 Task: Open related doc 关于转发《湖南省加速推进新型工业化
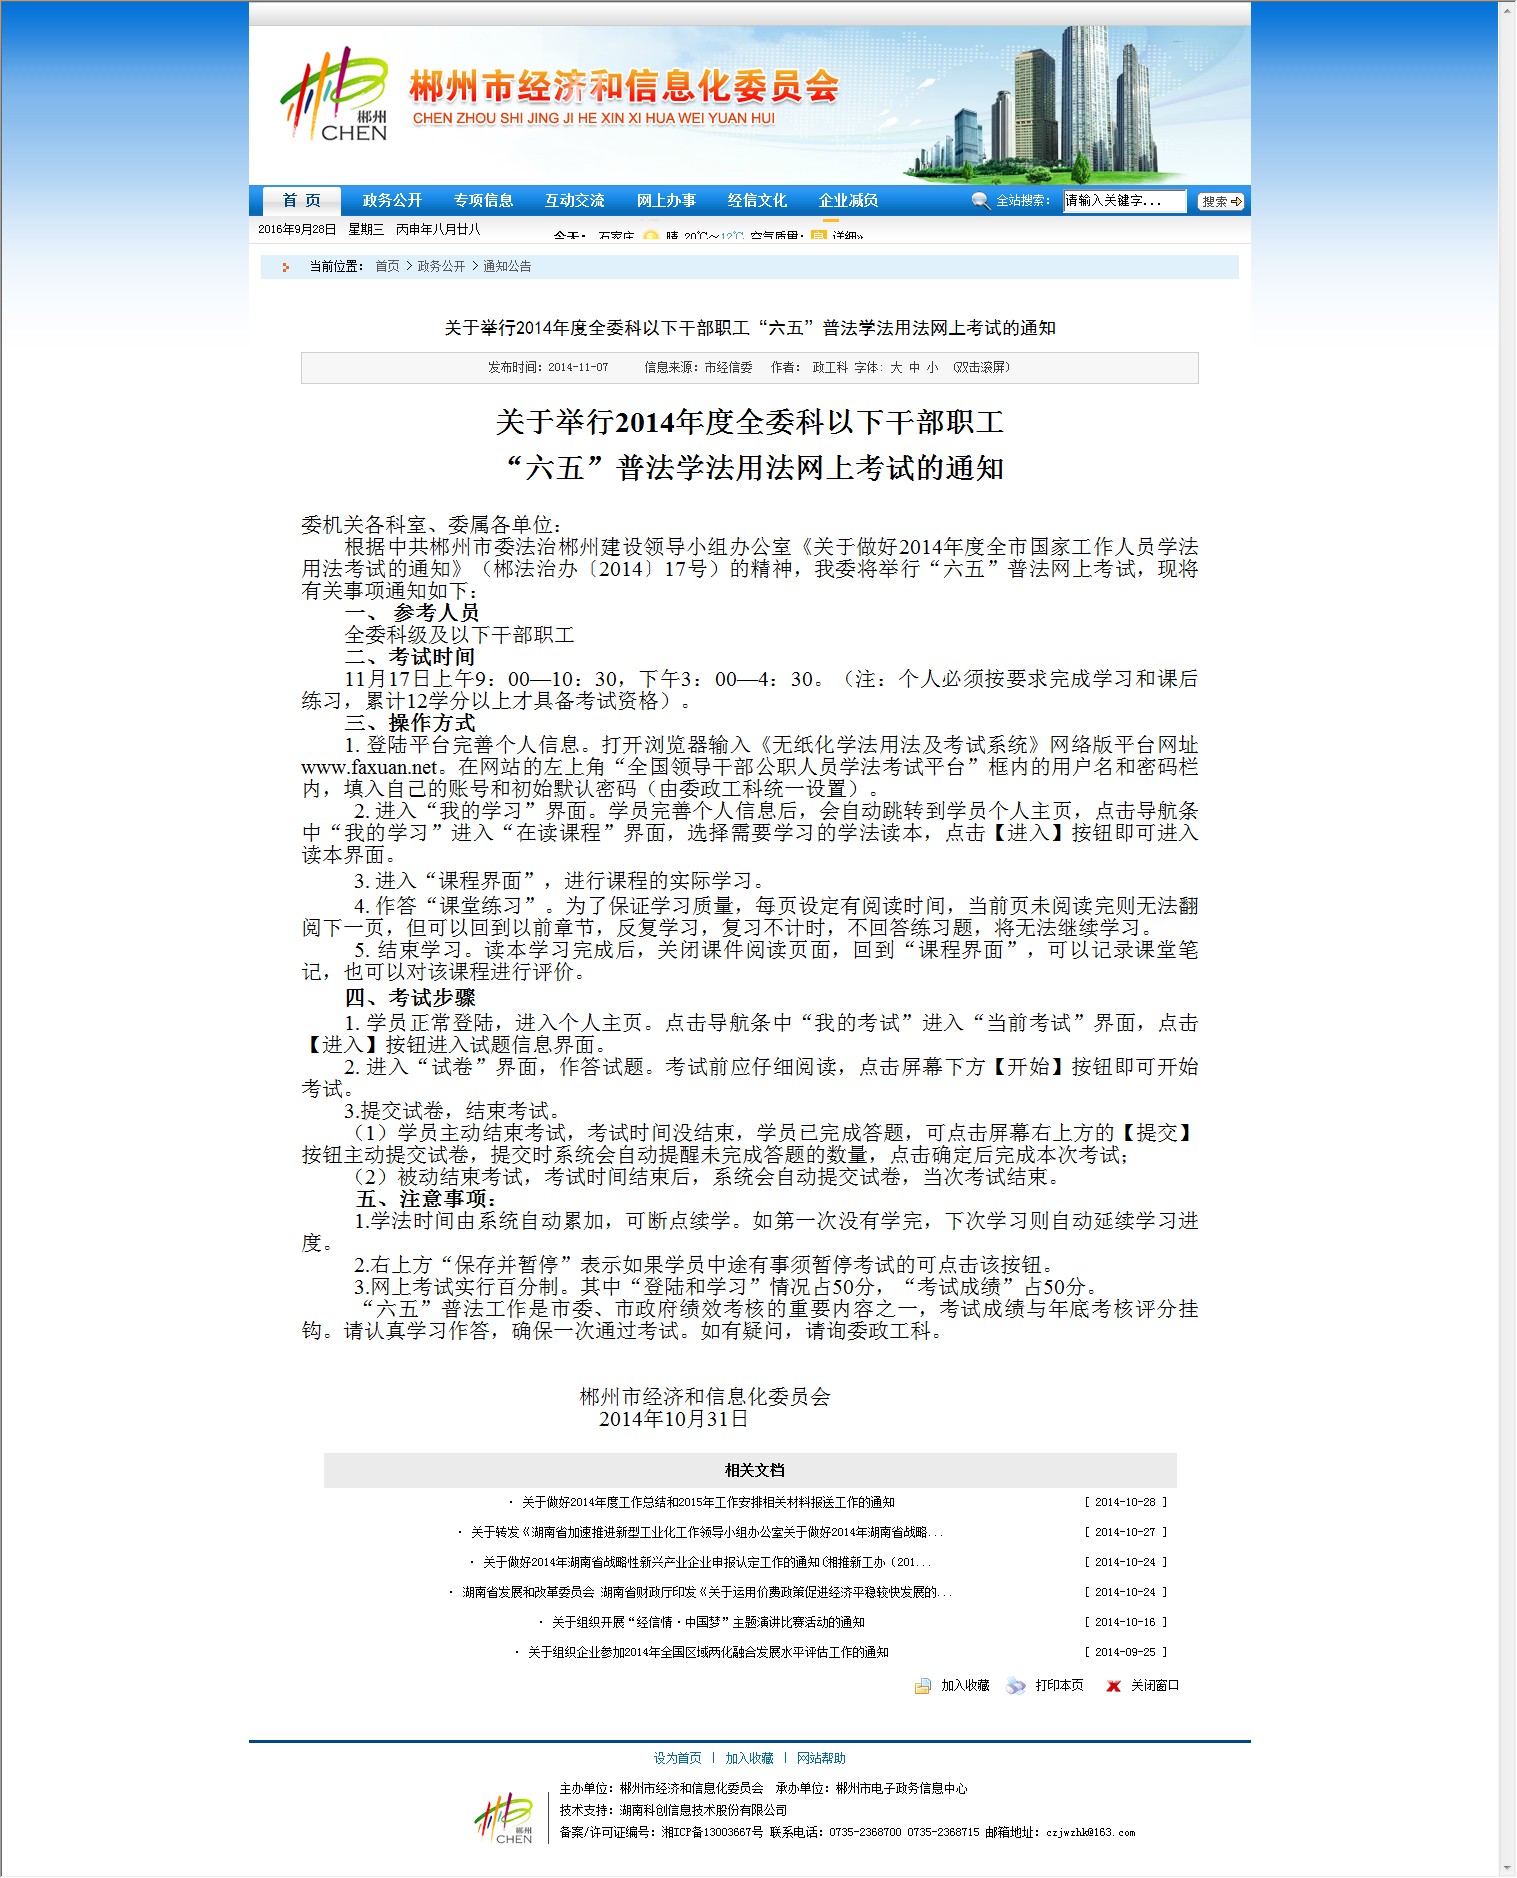point(707,1533)
